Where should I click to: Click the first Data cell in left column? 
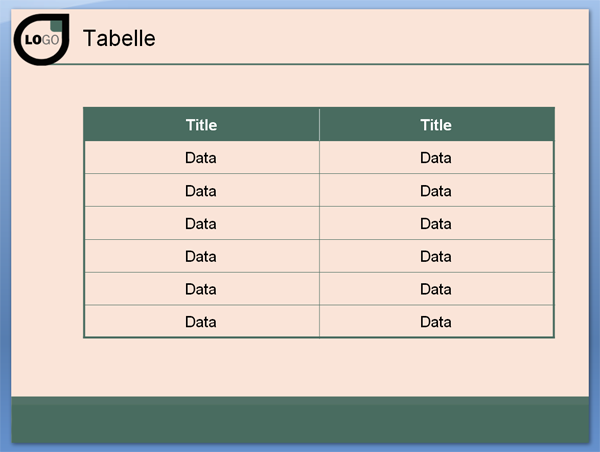pyautogui.click(x=202, y=157)
